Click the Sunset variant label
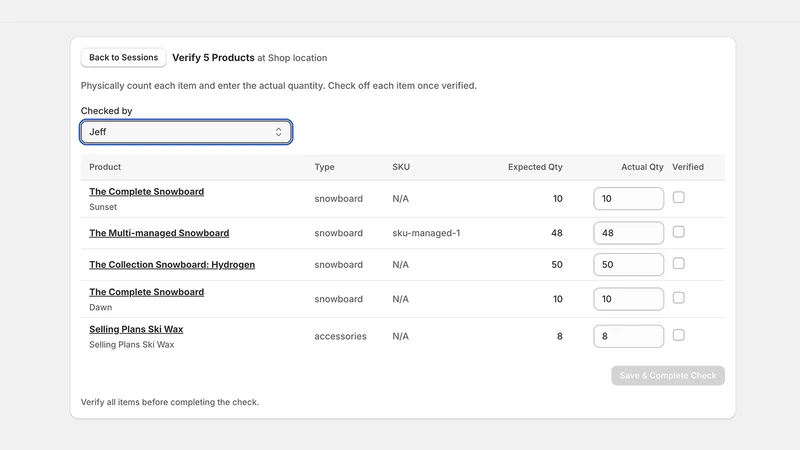The width and height of the screenshot is (800, 450). pyautogui.click(x=103, y=207)
